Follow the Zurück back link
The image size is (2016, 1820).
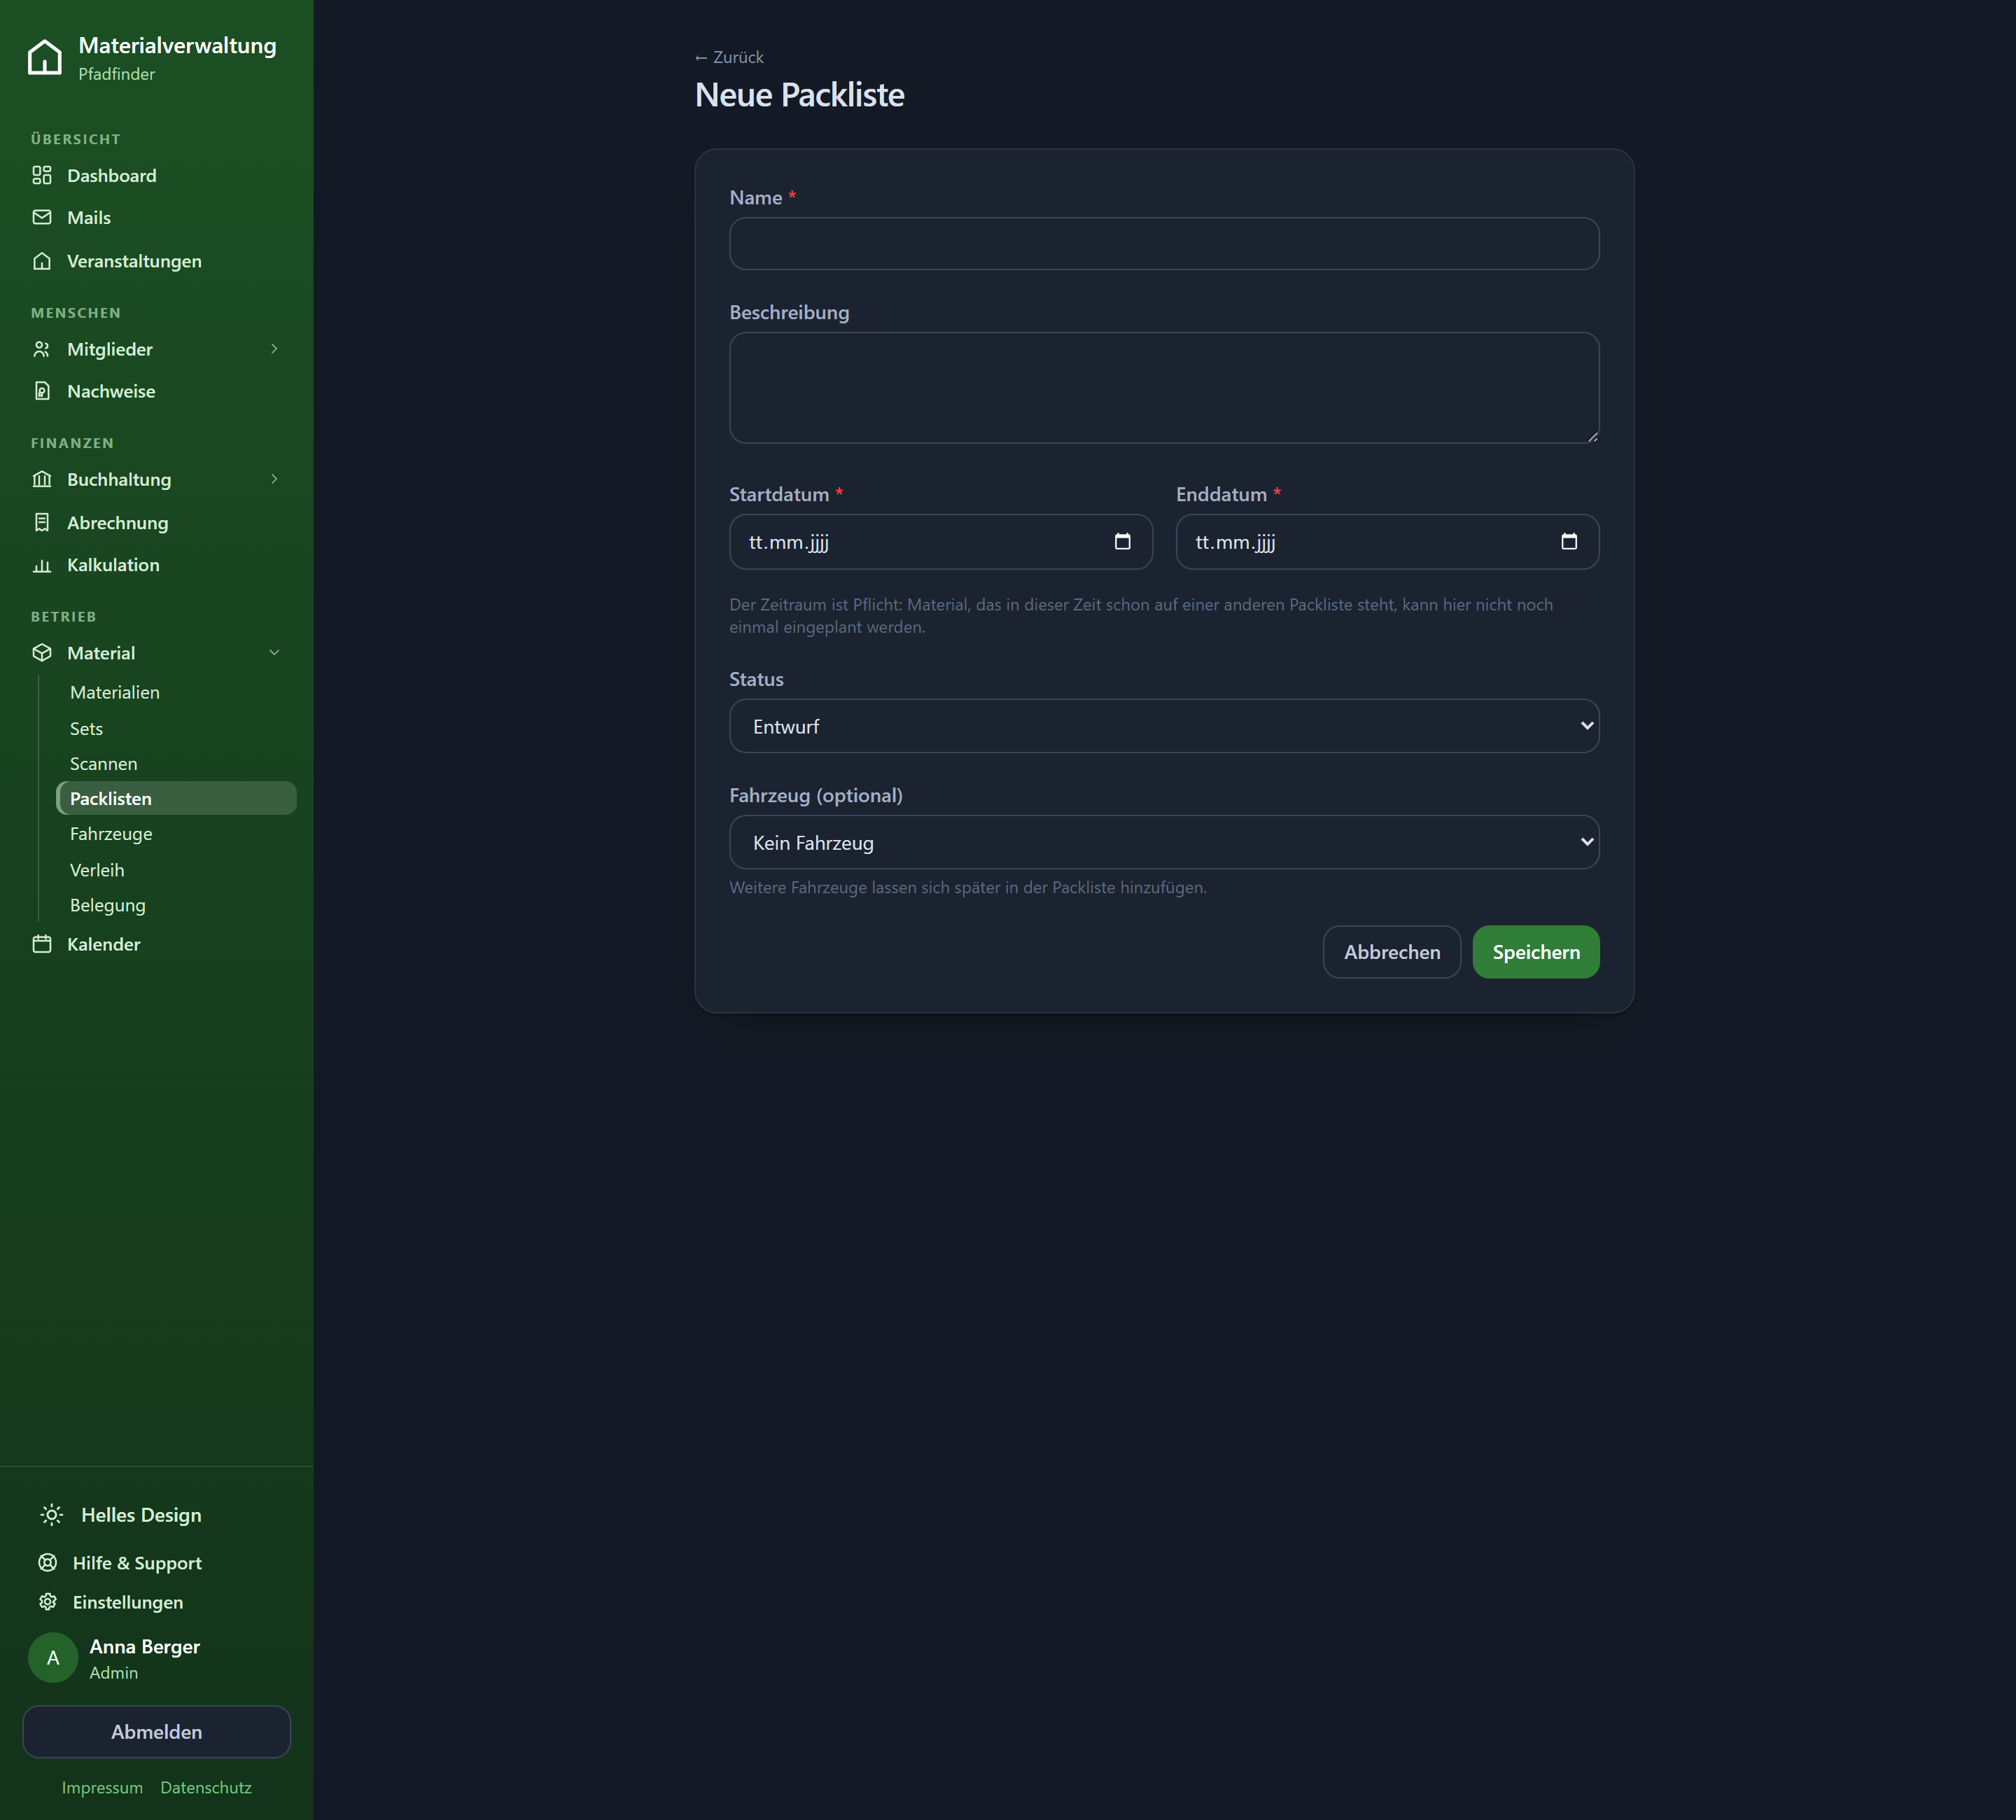point(729,57)
